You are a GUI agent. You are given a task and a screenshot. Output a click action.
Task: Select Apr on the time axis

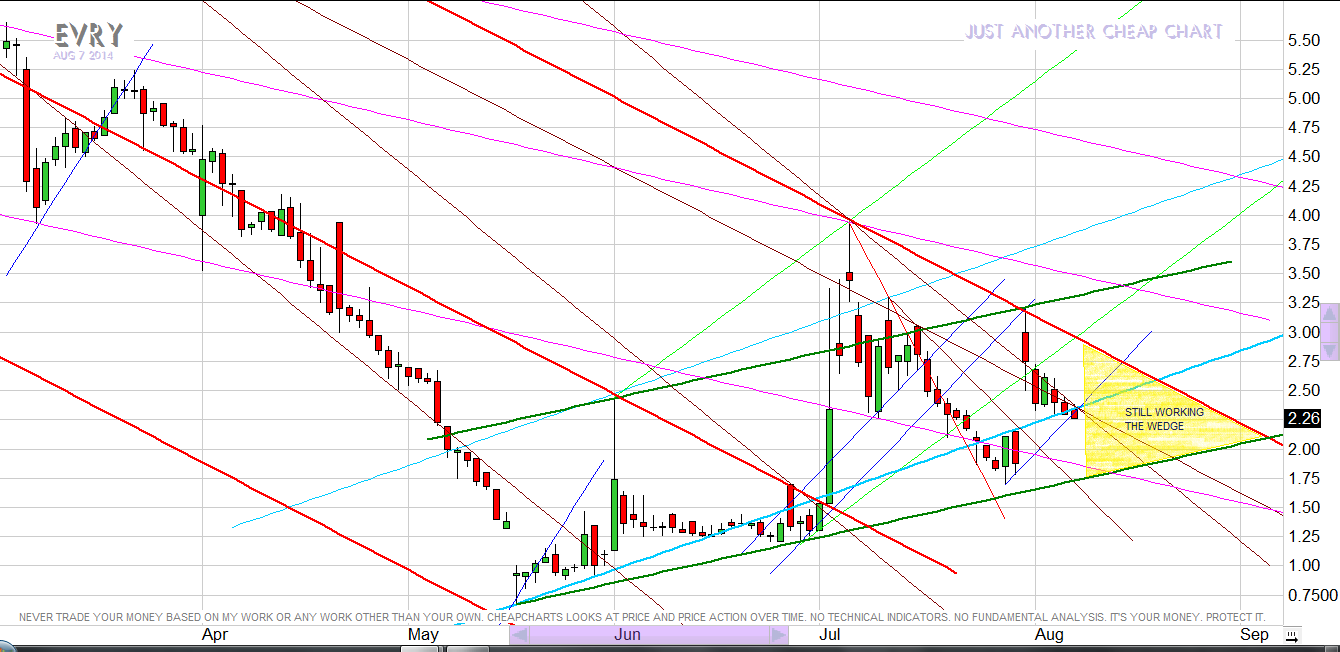pyautogui.click(x=214, y=635)
